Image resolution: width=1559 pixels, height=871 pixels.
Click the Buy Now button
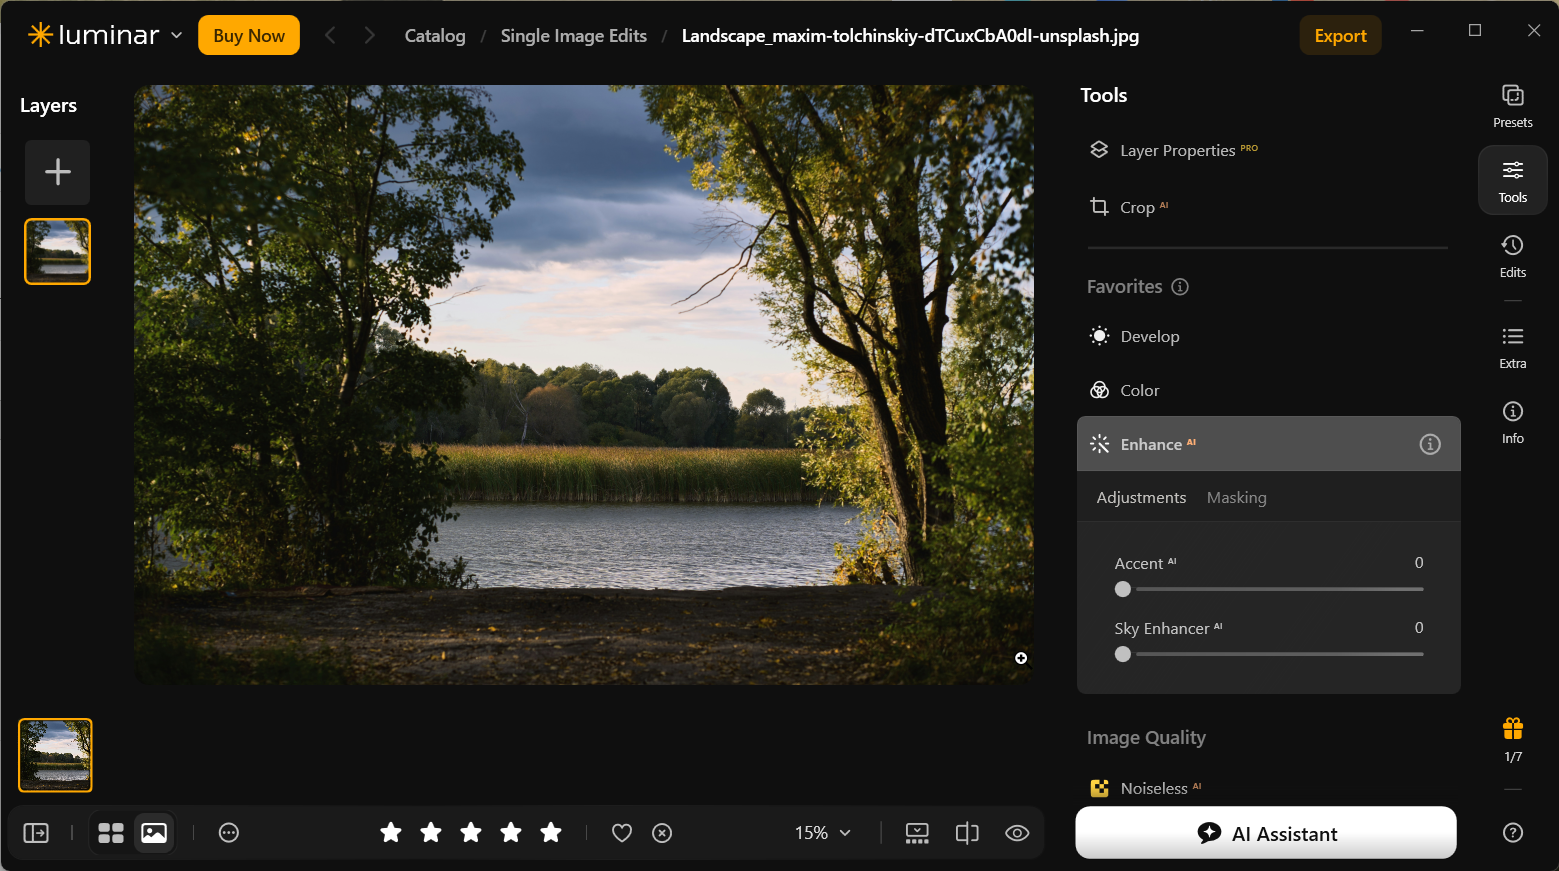coord(249,35)
